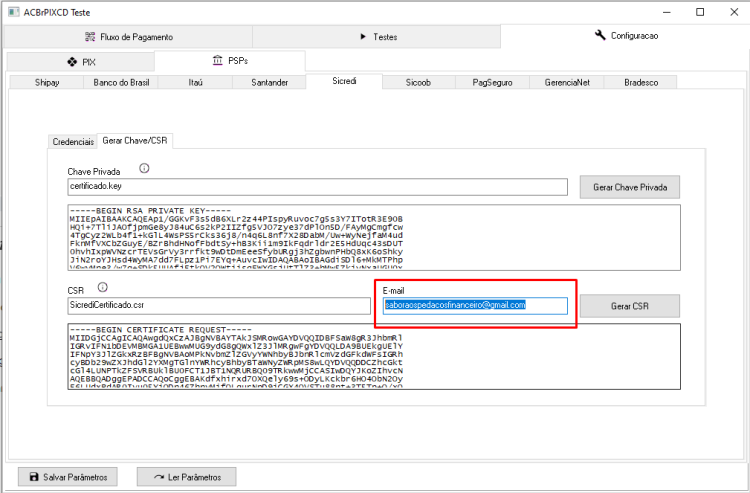Image resolution: width=750 pixels, height=493 pixels.
Task: Open the PIX settings tab
Action: click(81, 62)
